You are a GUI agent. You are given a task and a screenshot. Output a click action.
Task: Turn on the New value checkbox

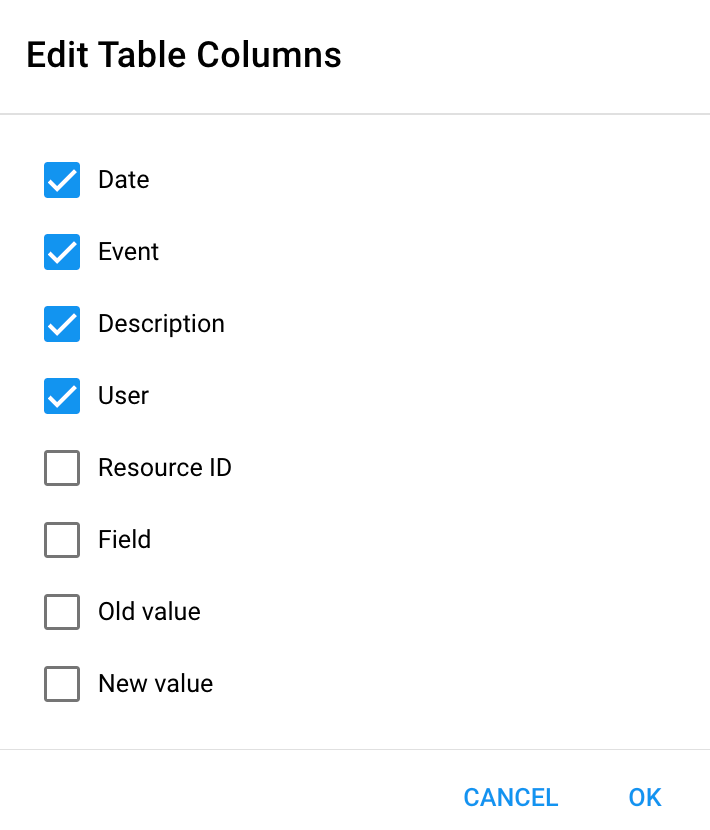pyautogui.click(x=62, y=684)
